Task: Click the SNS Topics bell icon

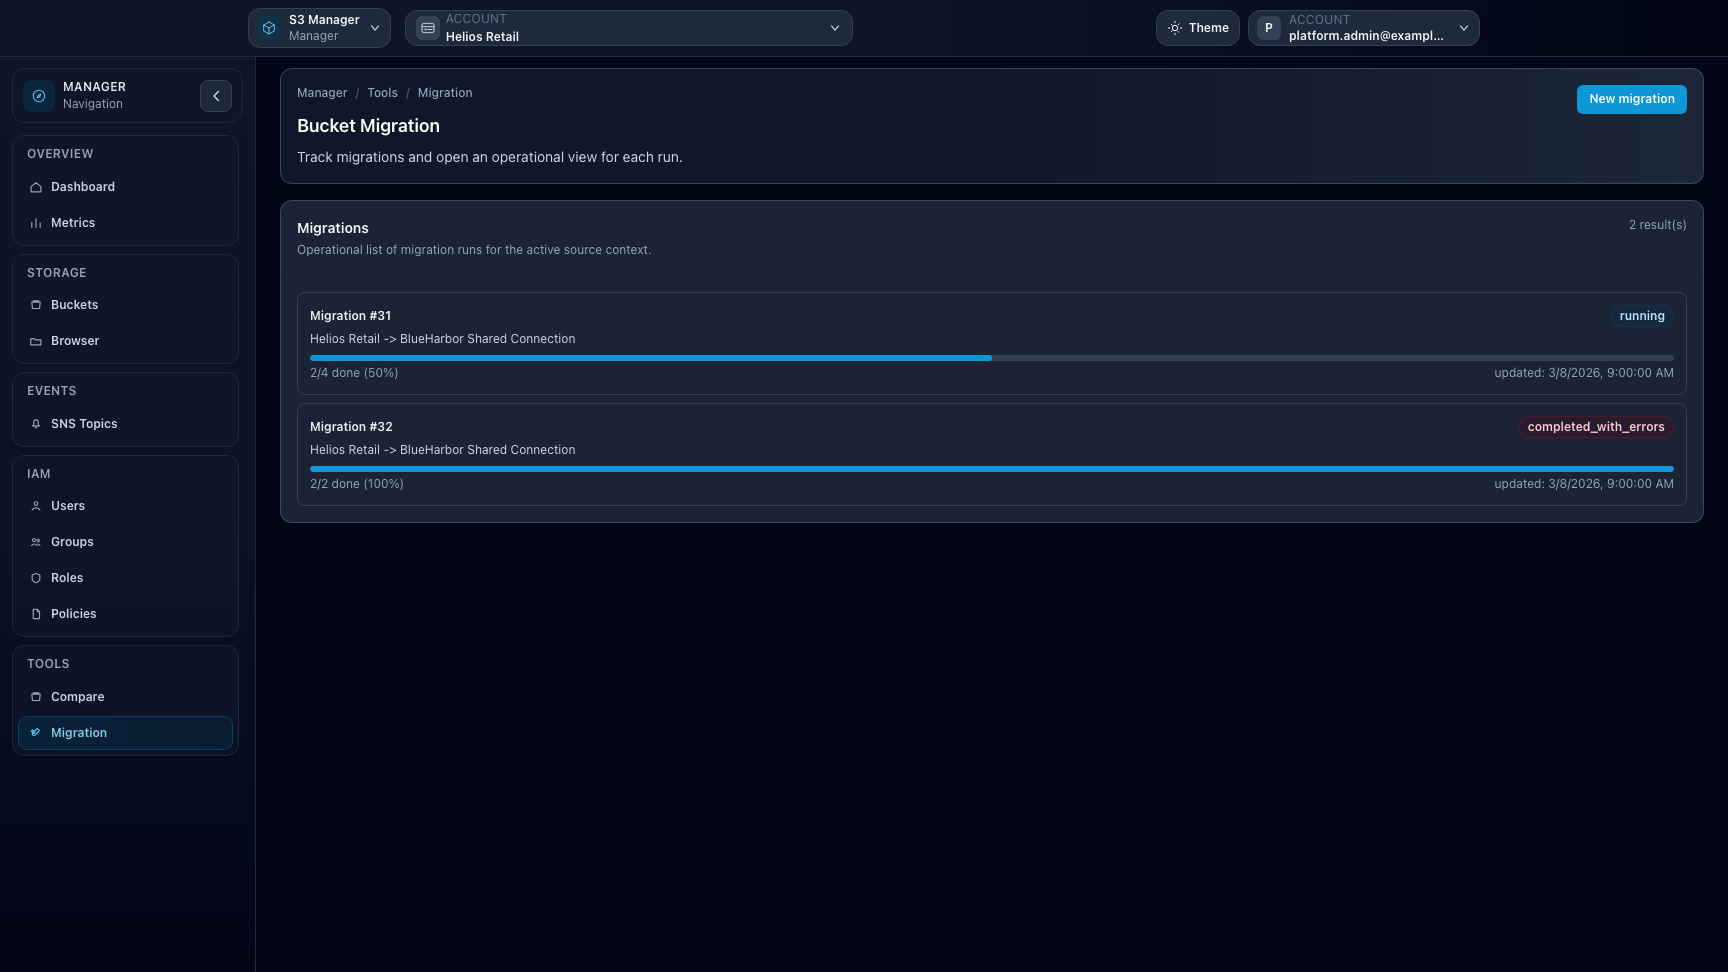Action: pos(36,423)
